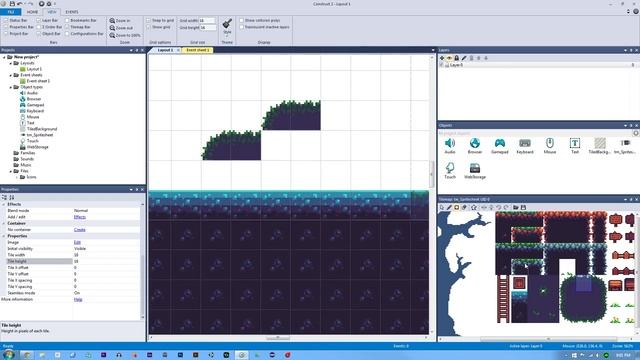
Task: Click the add layer plus icon
Action: coord(442,58)
